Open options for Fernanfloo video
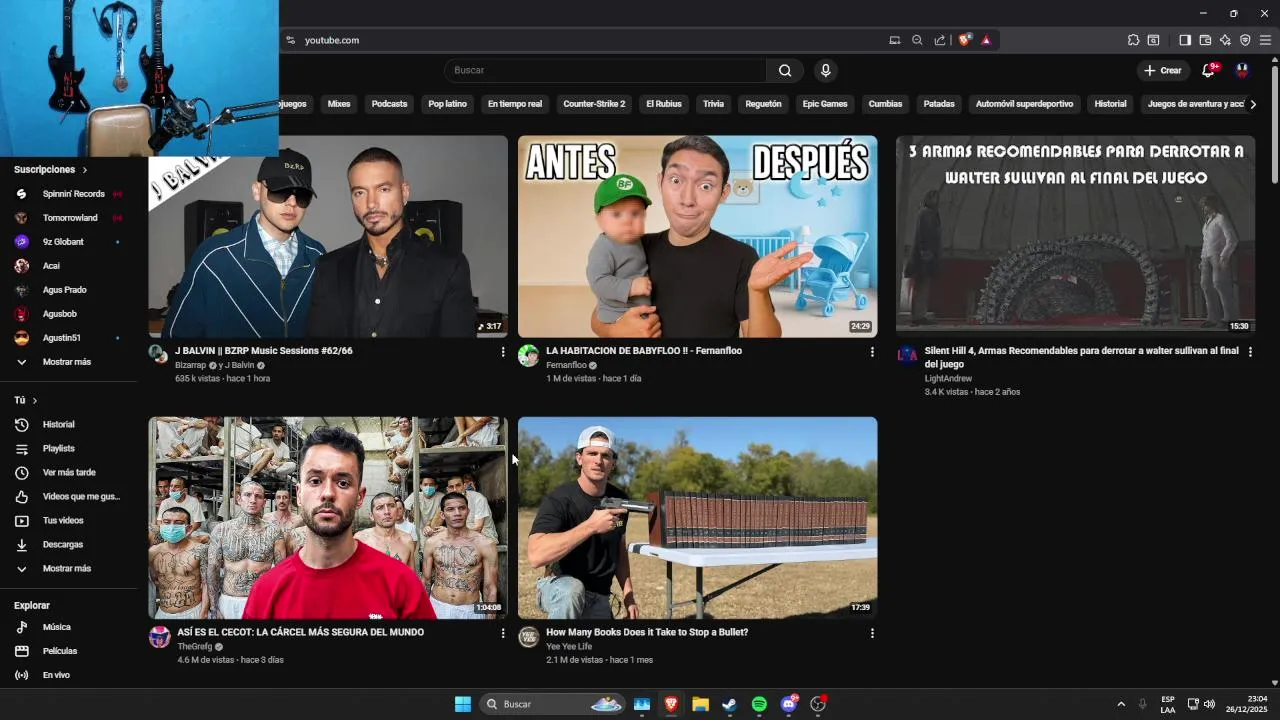The image size is (1280, 720). click(x=872, y=352)
